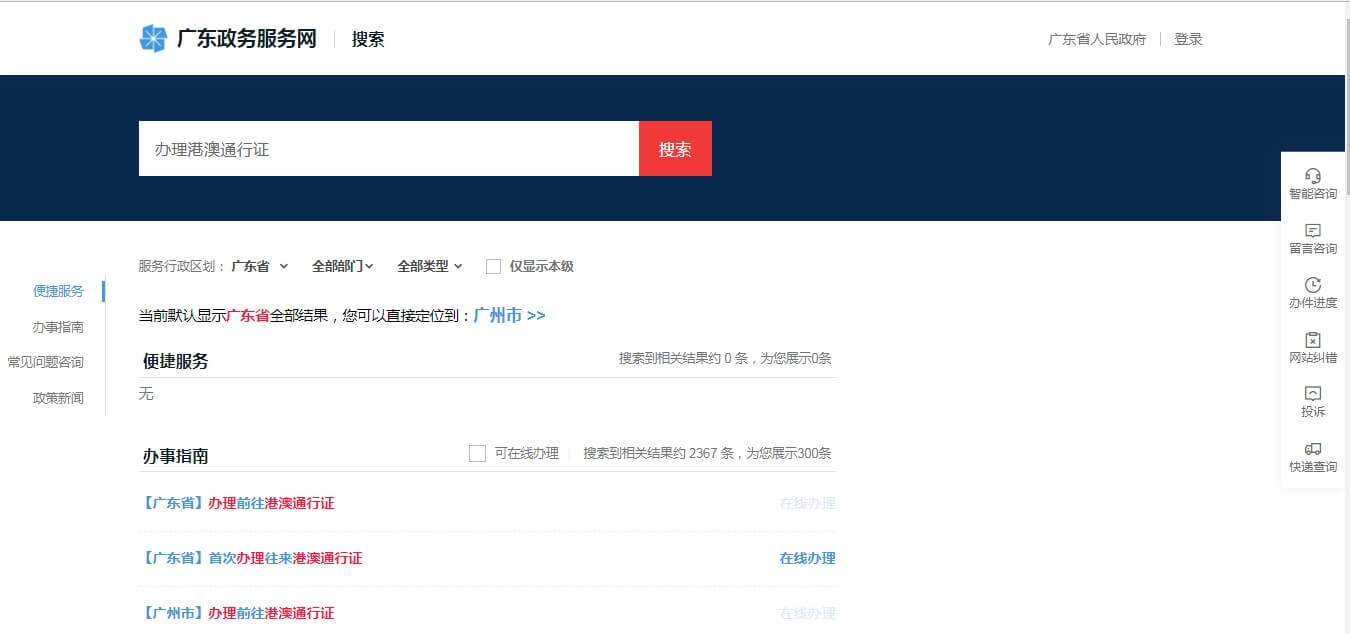The height and width of the screenshot is (634, 1350).
Task: Check the 可在线办理 filter option
Action: (x=478, y=453)
